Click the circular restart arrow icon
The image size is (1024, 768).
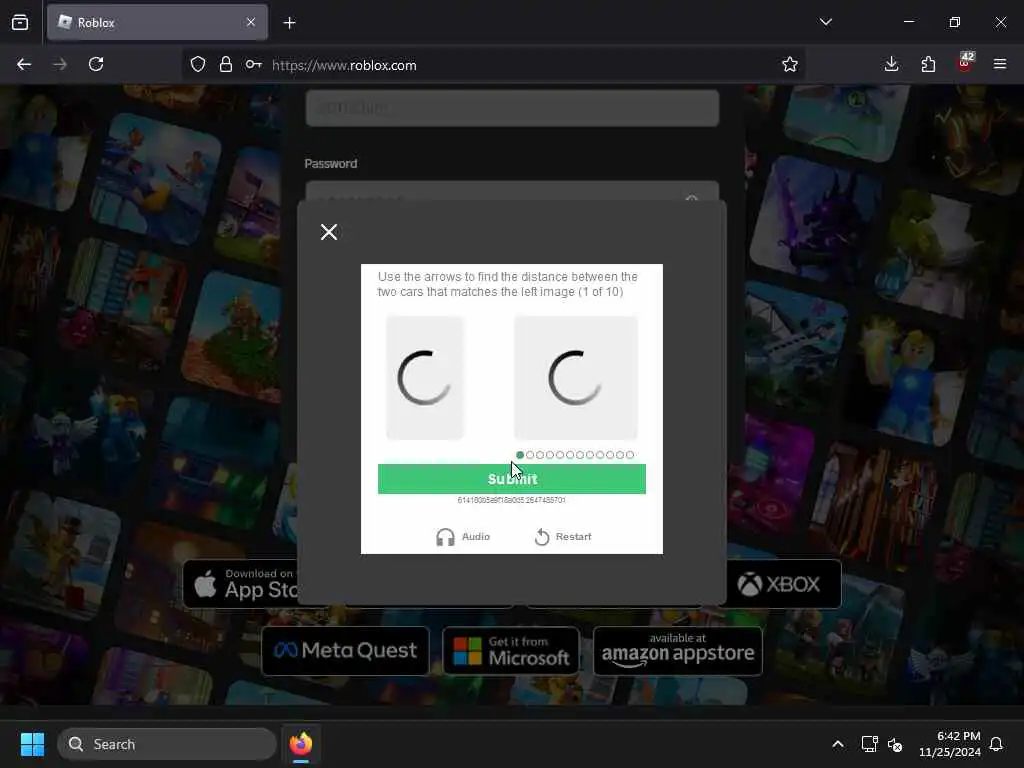point(542,537)
